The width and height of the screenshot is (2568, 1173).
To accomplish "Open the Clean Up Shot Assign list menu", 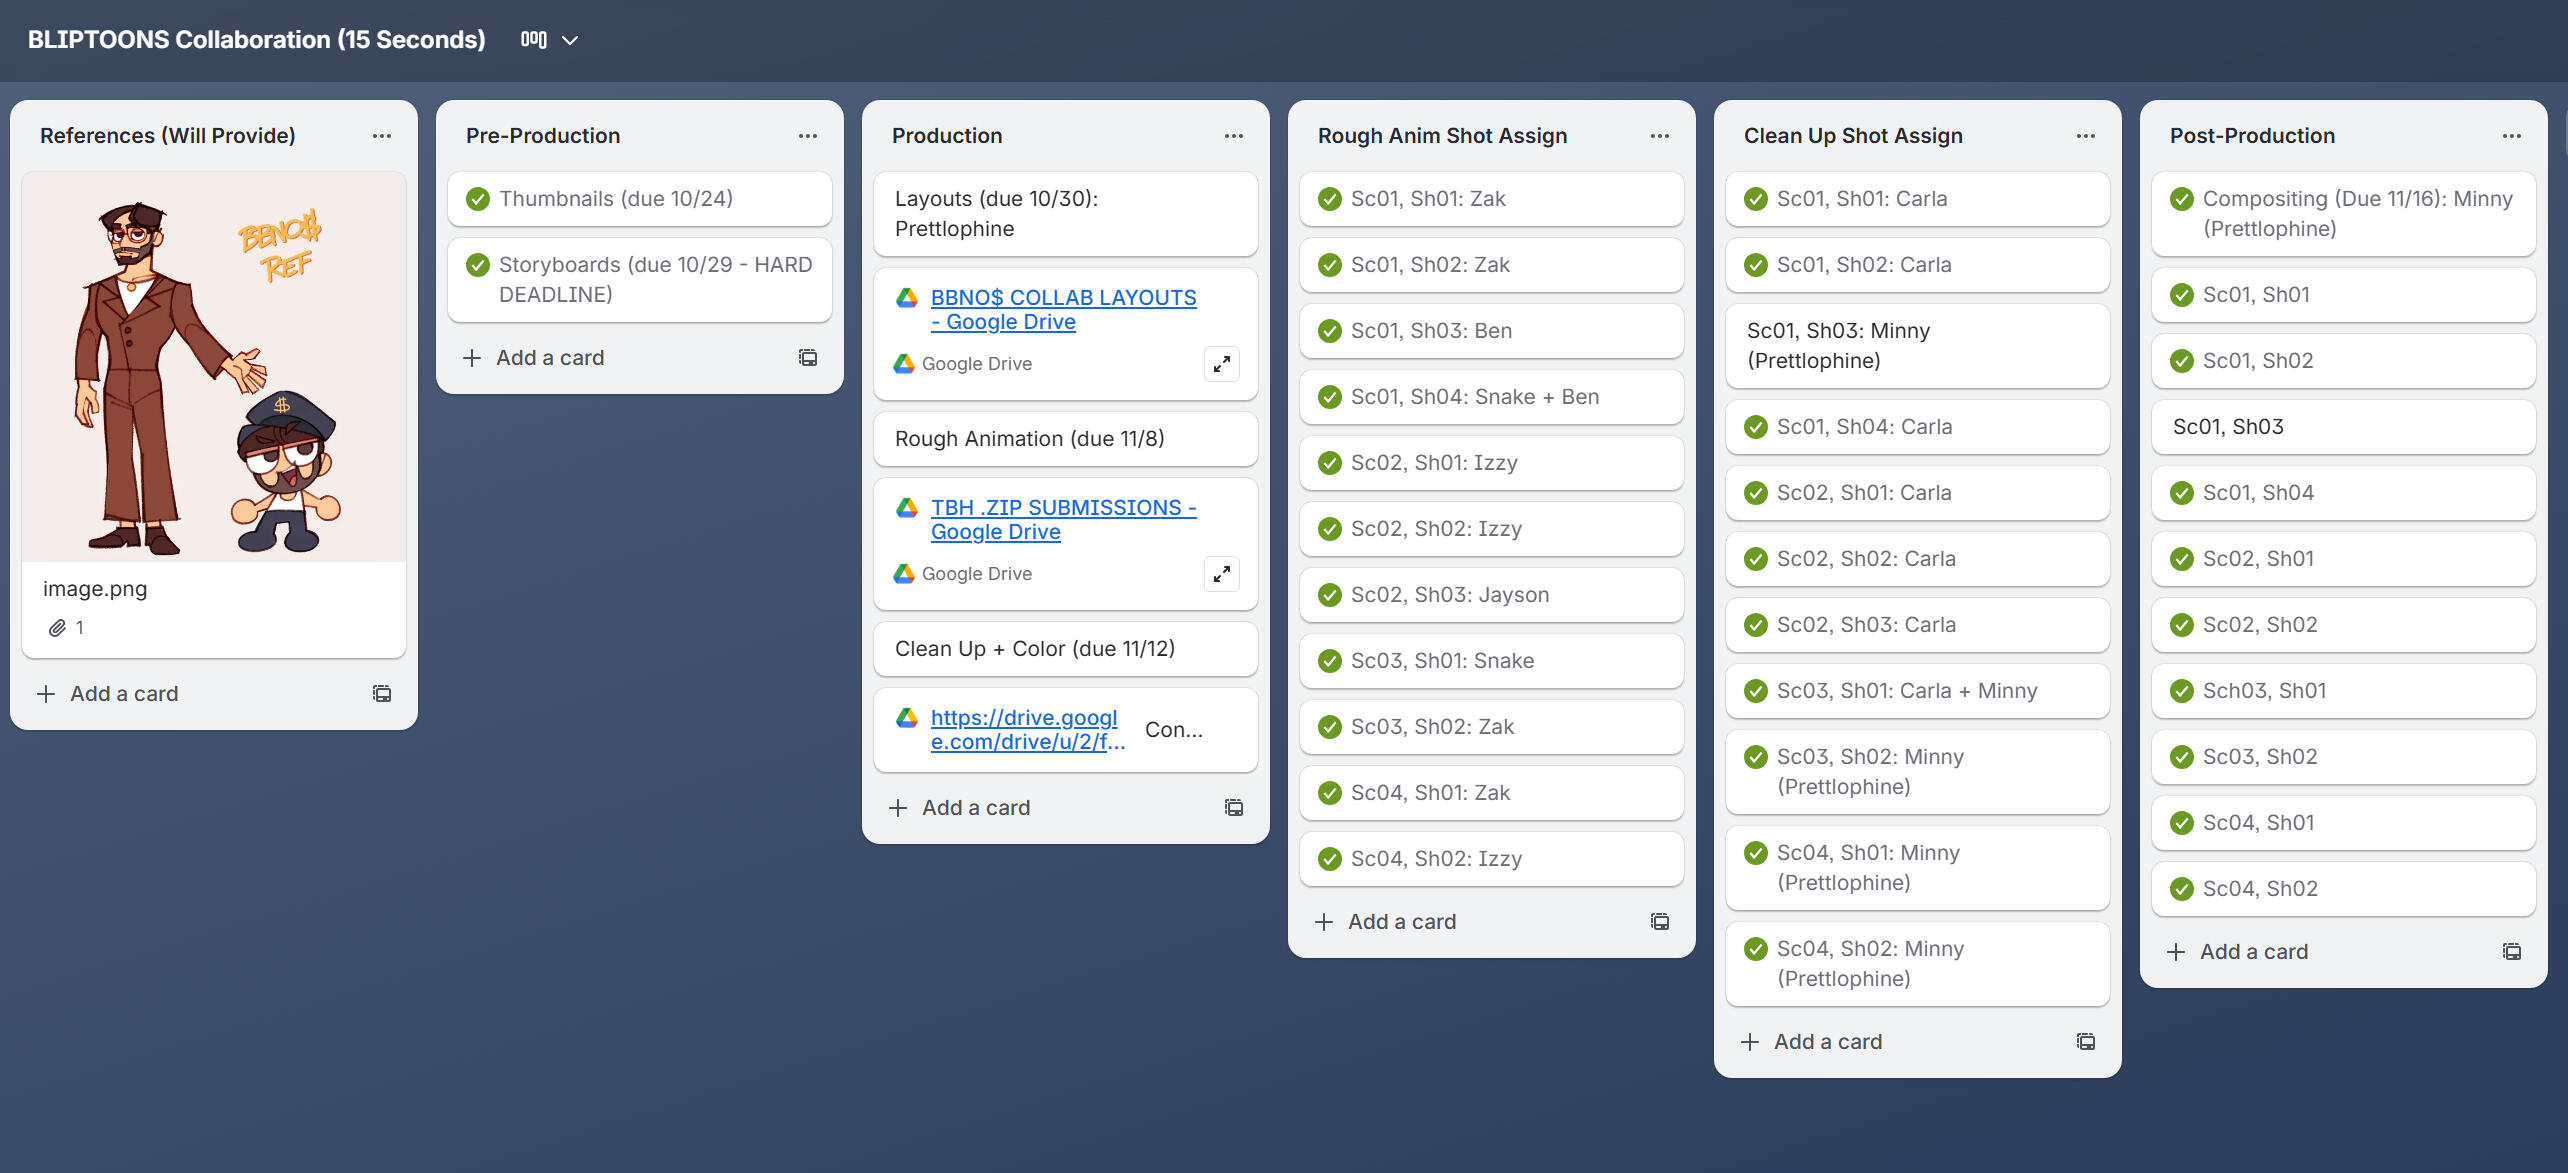I will (x=2085, y=136).
